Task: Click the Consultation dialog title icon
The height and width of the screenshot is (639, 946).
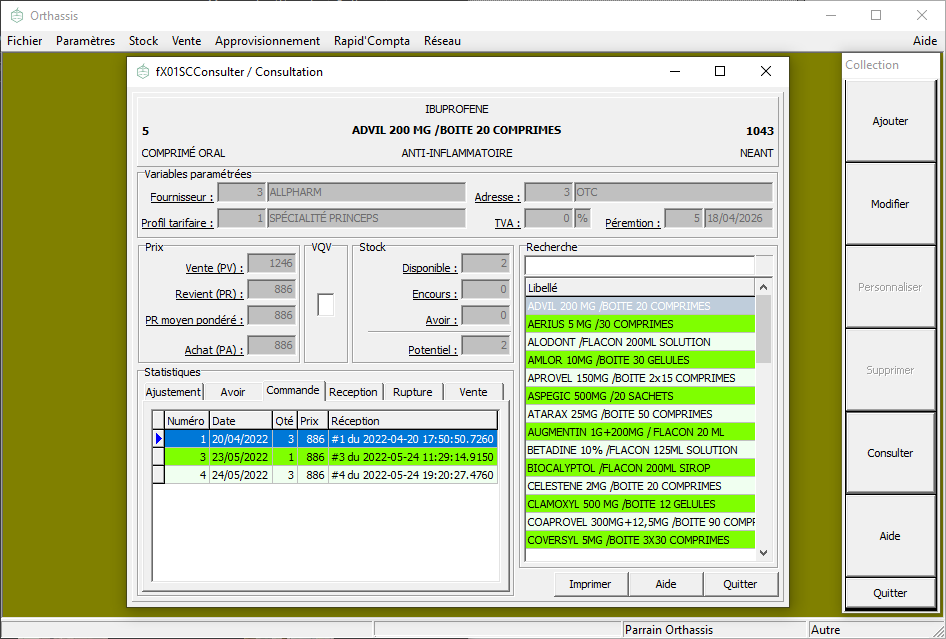Action: pos(143,72)
